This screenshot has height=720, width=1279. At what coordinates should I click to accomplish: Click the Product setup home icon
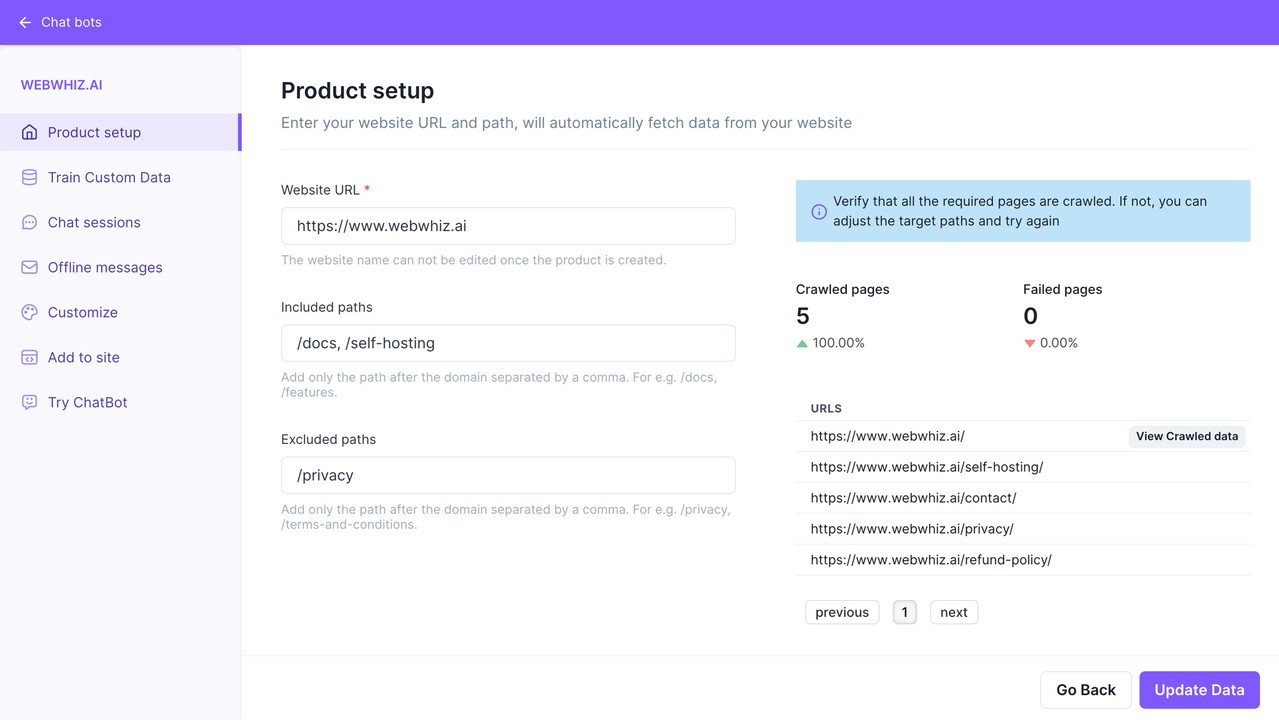[x=29, y=132]
